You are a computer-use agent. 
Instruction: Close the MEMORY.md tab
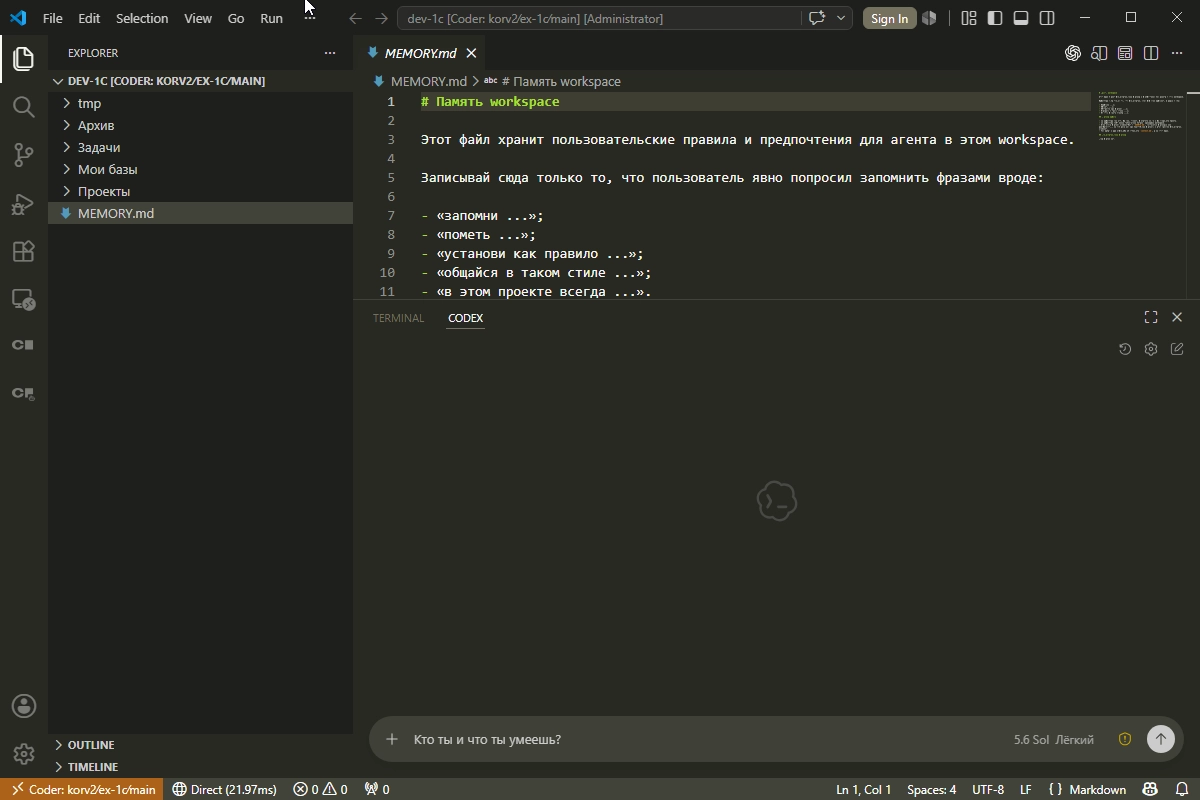coord(471,53)
